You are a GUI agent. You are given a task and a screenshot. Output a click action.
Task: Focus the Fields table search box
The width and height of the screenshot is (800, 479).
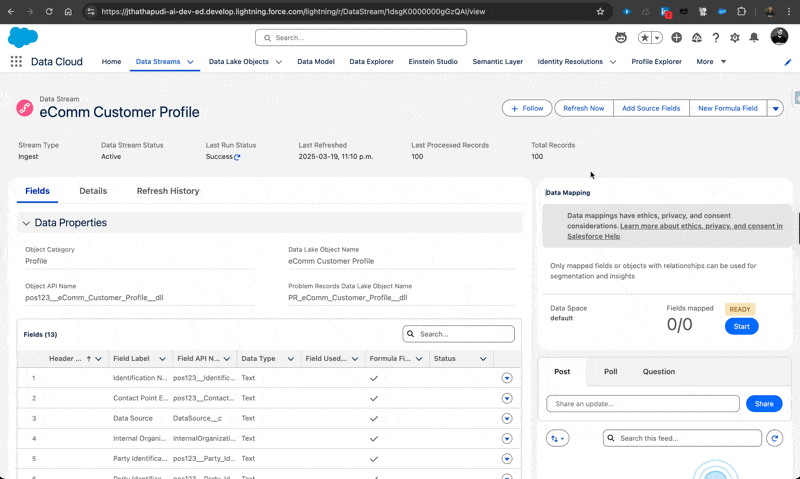(458, 334)
